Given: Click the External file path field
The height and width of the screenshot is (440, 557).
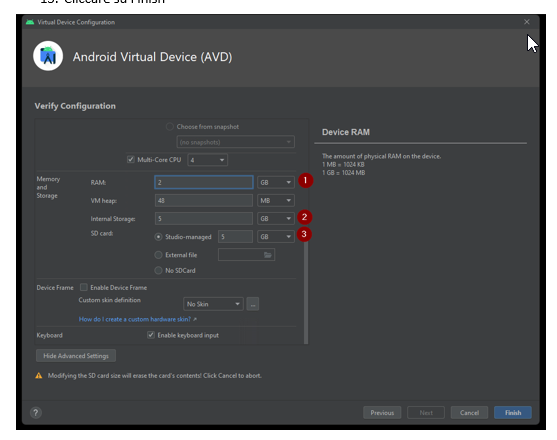Looking at the screenshot, I should 246,255.
